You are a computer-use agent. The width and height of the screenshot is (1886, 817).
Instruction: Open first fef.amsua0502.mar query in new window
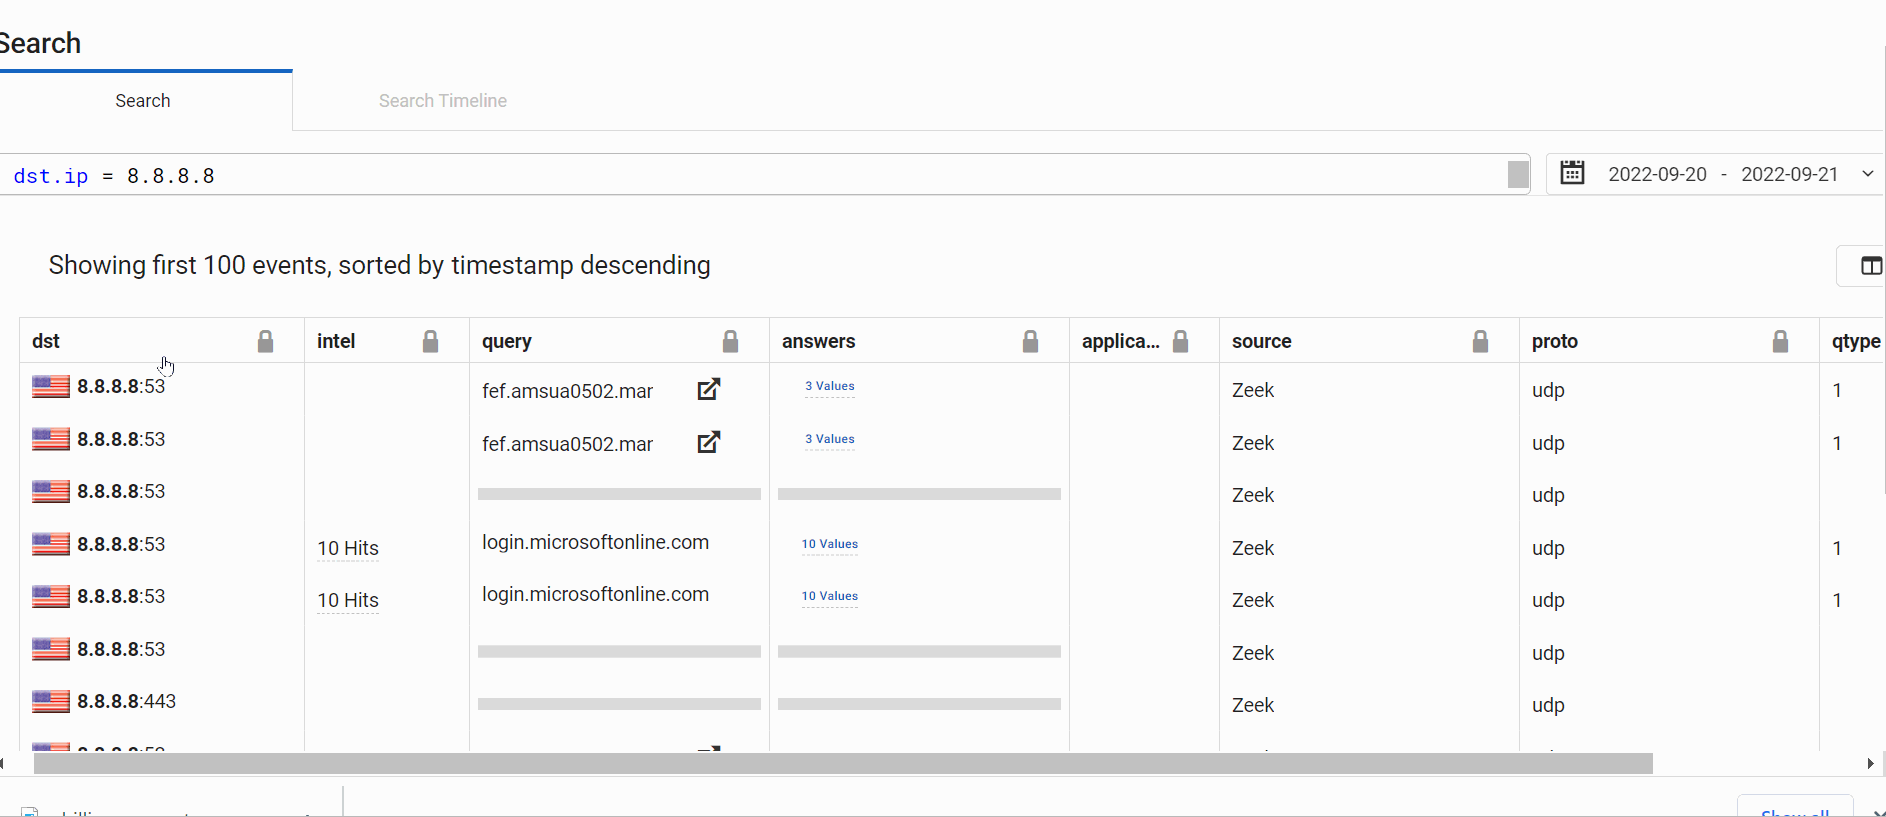(x=708, y=389)
